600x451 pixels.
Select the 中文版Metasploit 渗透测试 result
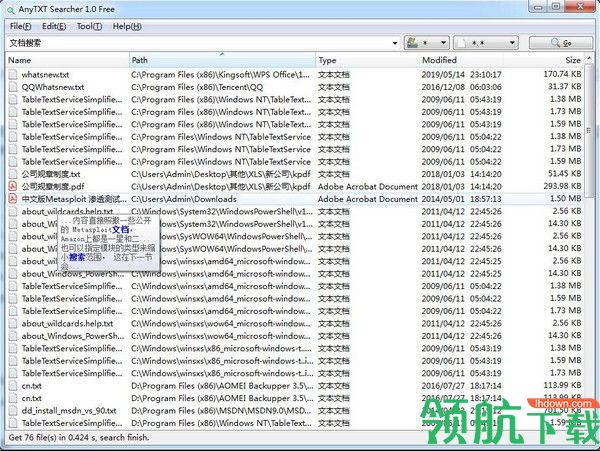click(74, 199)
